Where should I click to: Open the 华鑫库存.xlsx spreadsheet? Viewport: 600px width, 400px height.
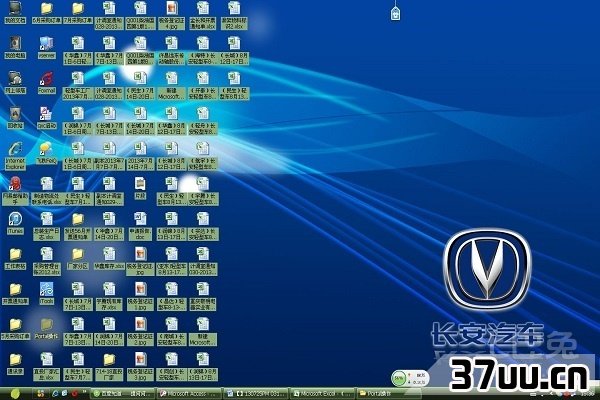coord(109,258)
